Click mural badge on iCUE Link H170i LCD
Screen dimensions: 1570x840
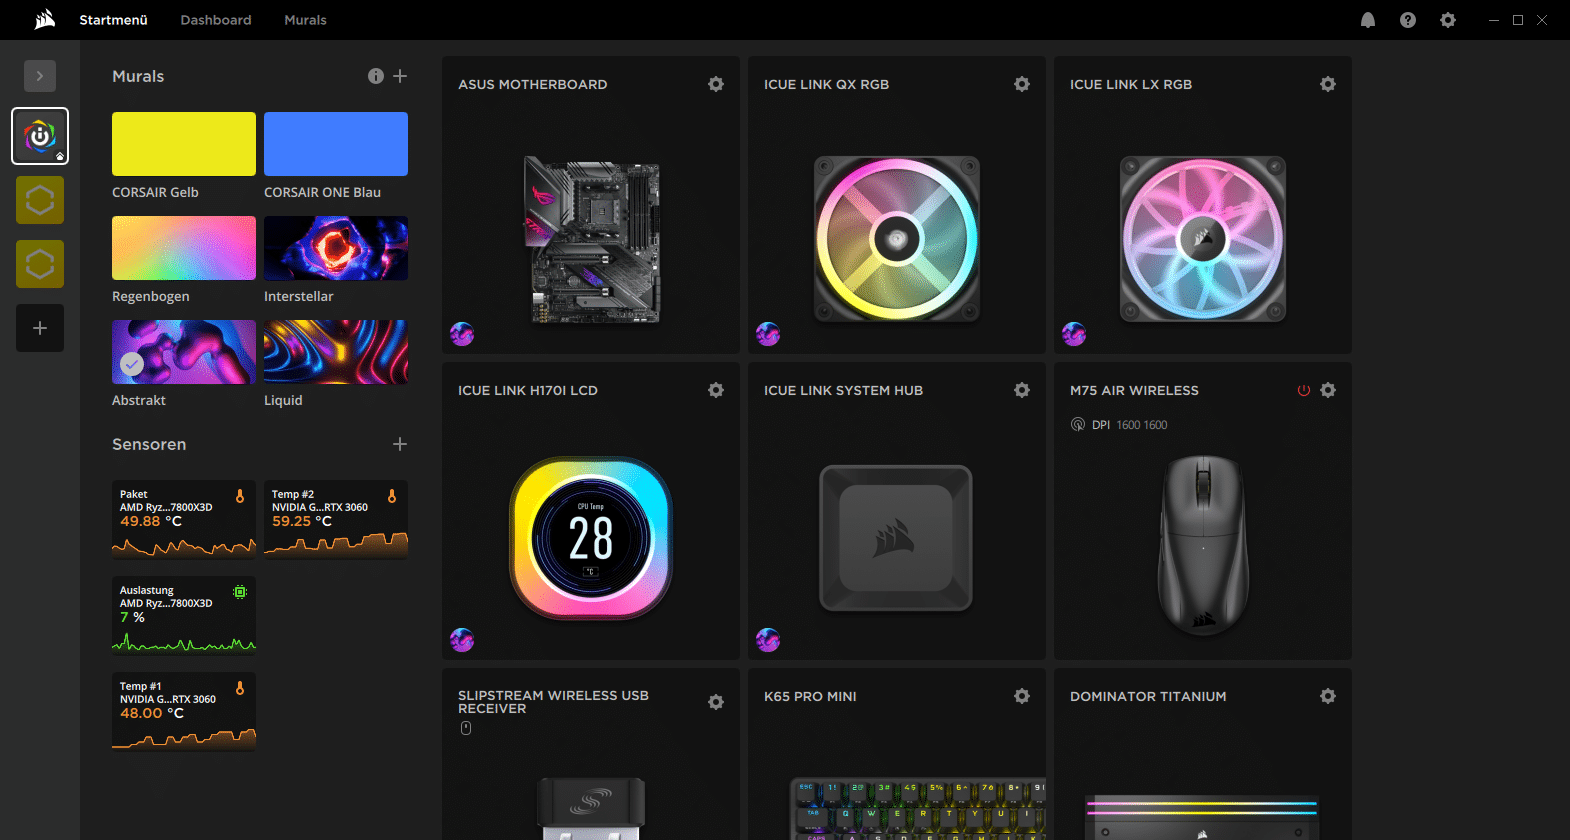click(462, 640)
